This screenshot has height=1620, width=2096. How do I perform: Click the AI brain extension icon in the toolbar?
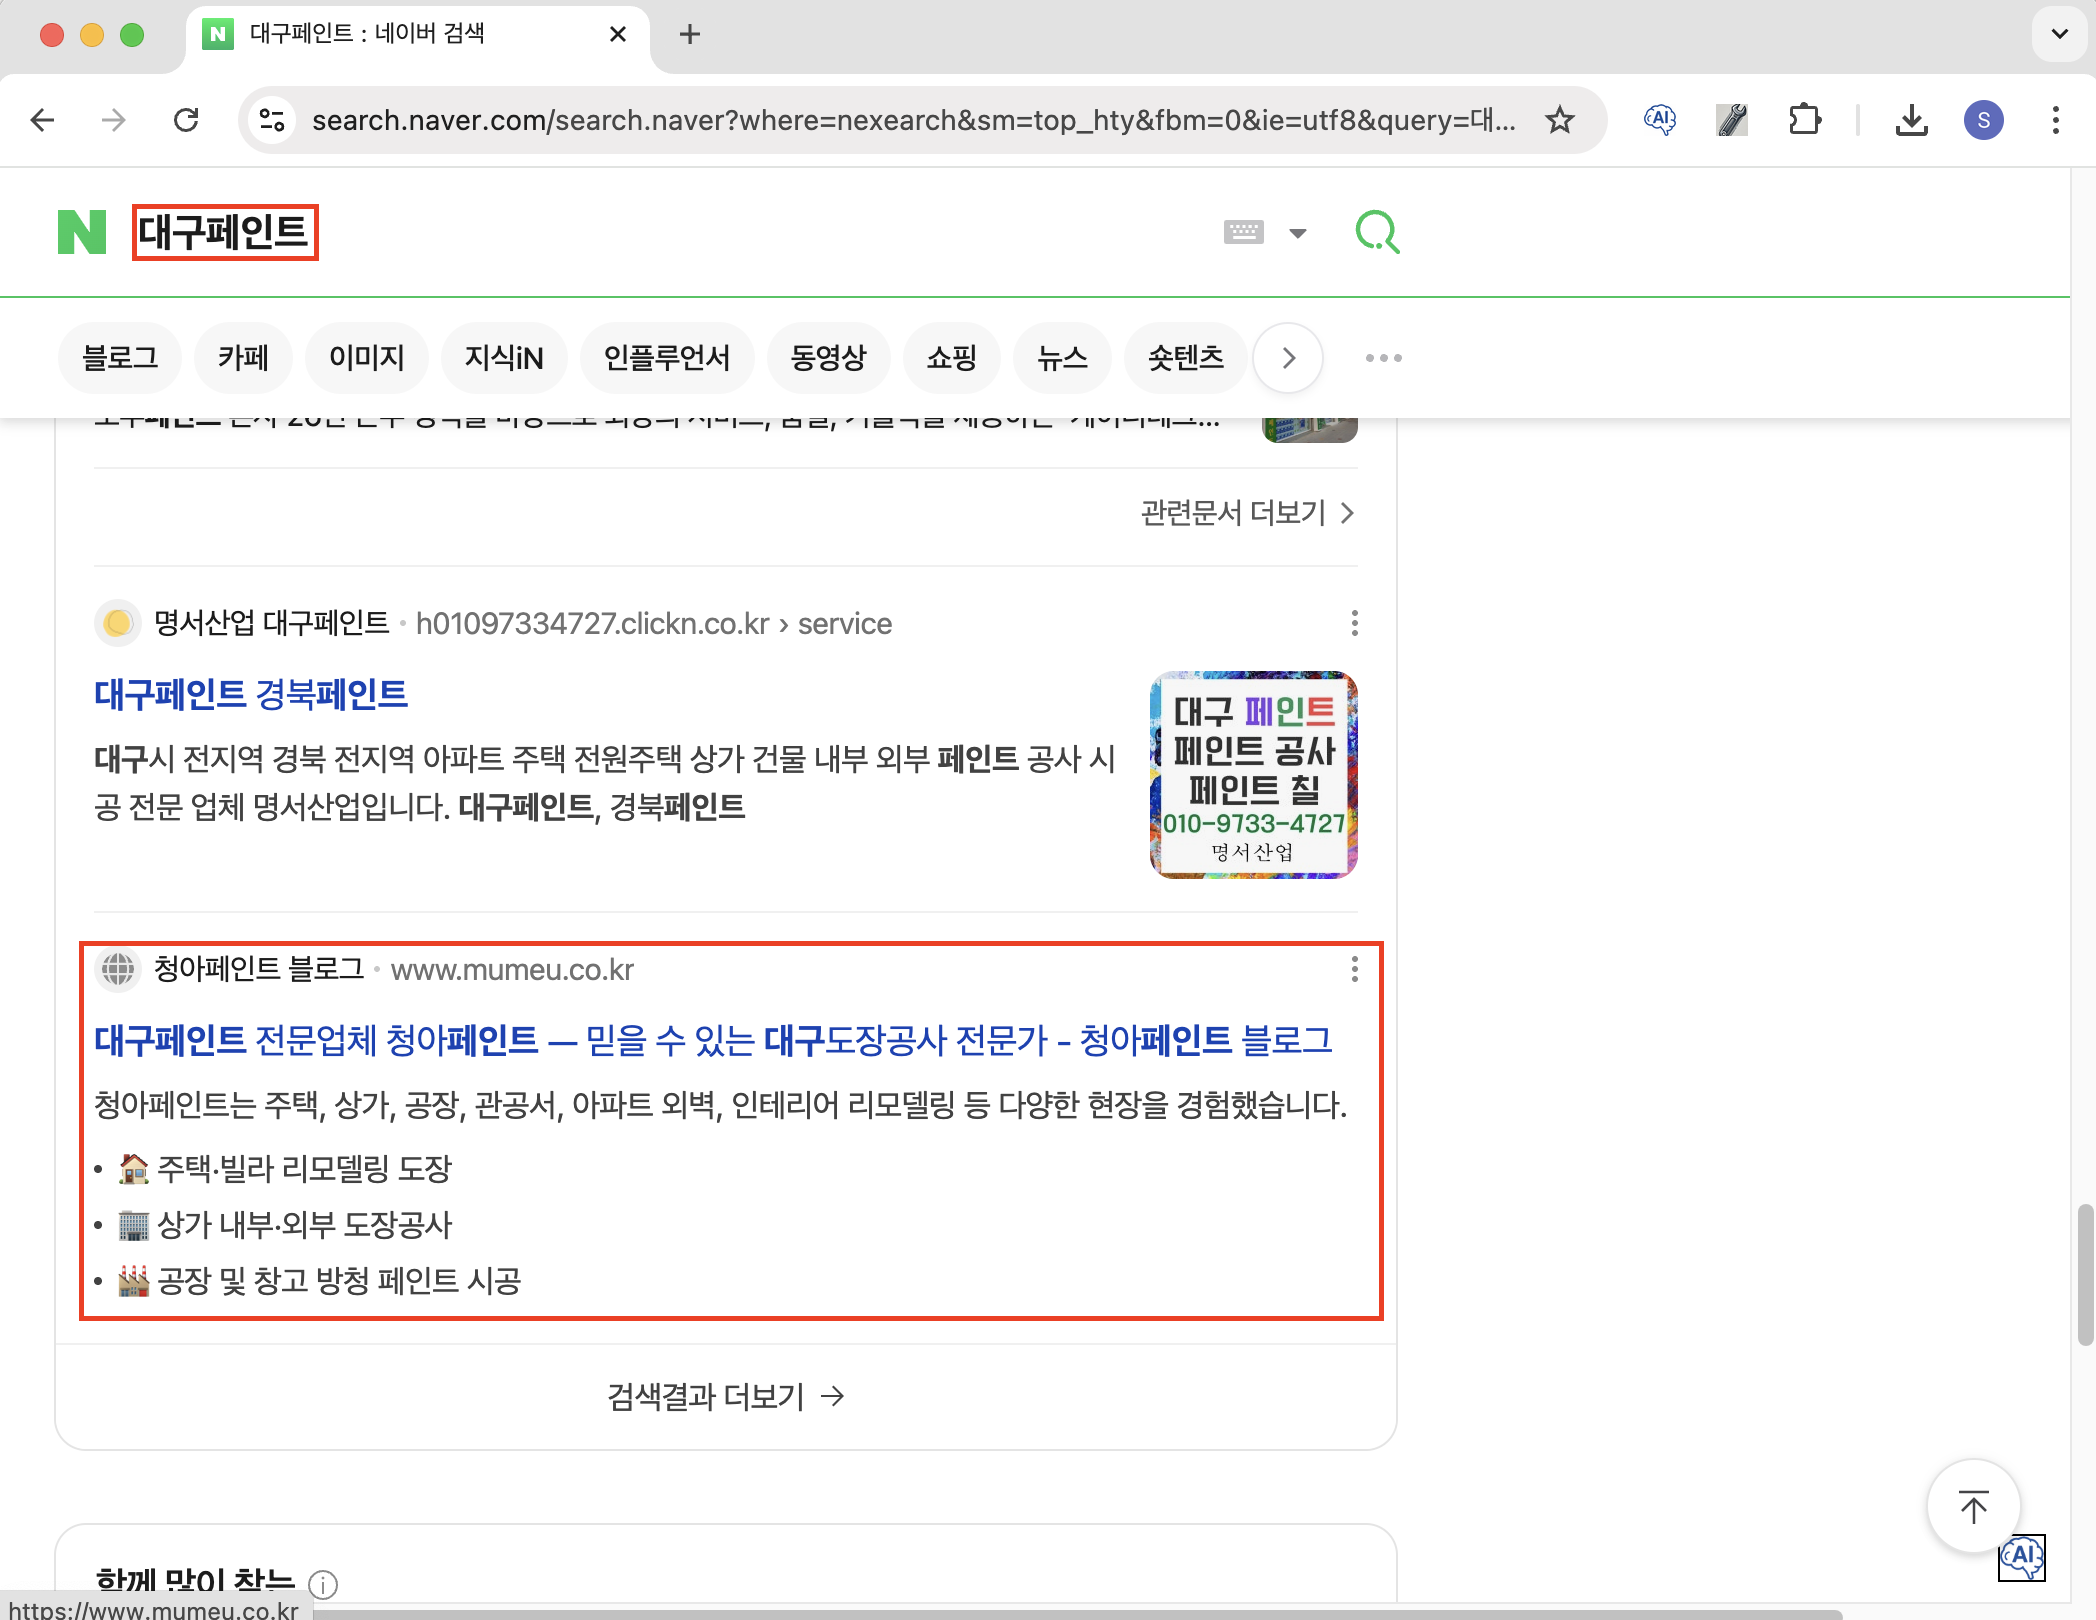coord(1660,120)
